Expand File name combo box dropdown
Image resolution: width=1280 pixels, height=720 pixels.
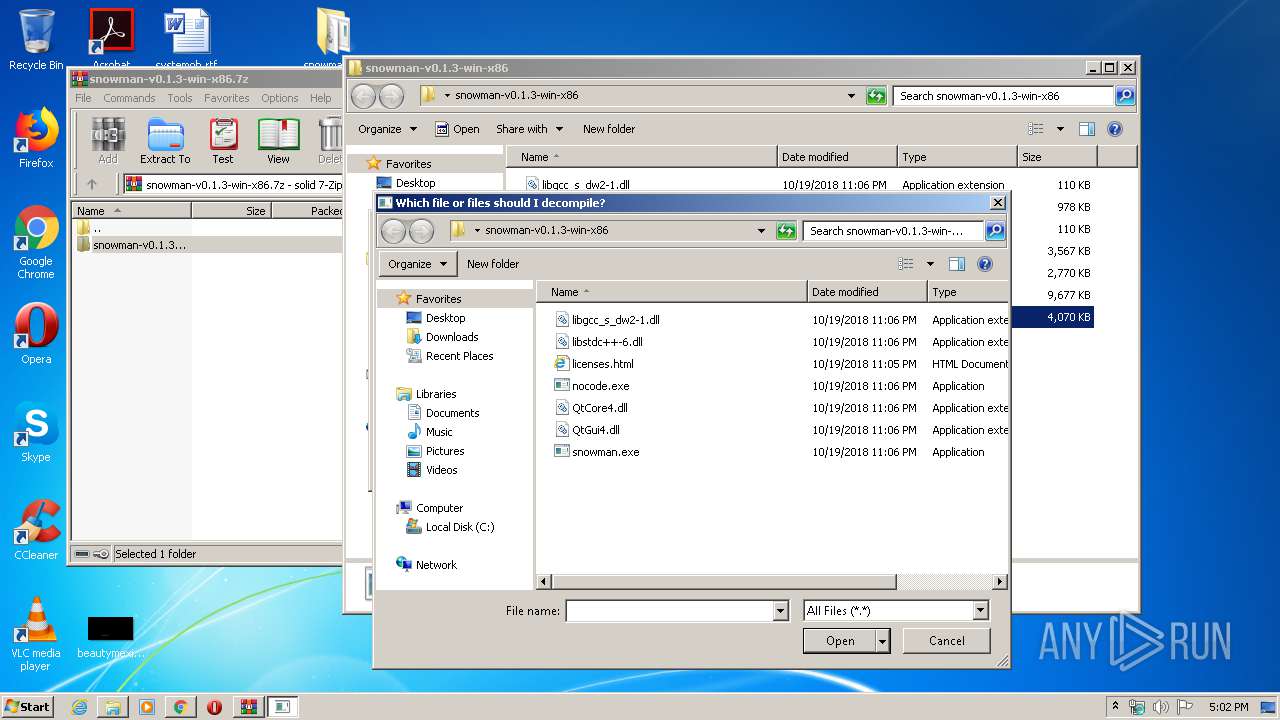(780, 610)
